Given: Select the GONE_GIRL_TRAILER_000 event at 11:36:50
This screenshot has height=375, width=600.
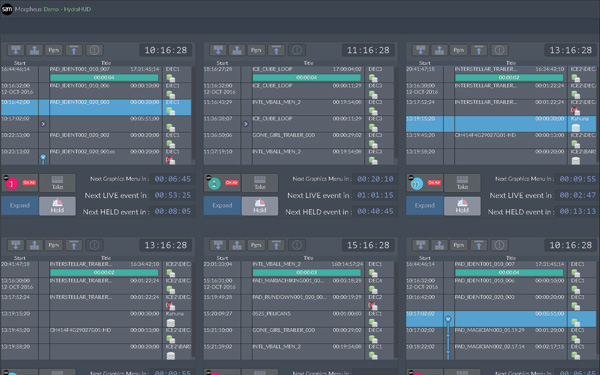Looking at the screenshot, I should click(298, 140).
